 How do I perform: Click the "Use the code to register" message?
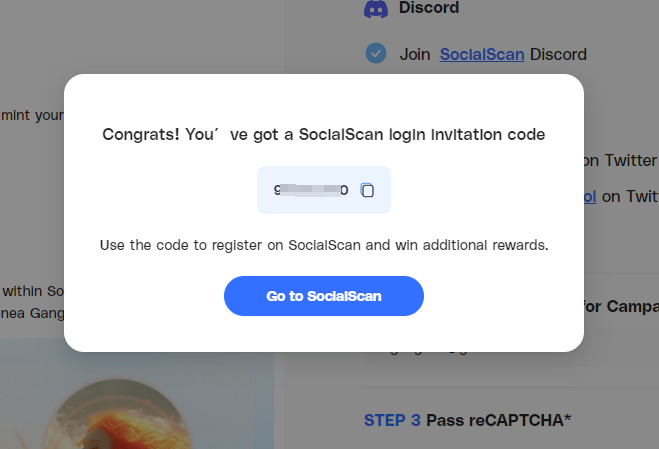click(x=324, y=245)
